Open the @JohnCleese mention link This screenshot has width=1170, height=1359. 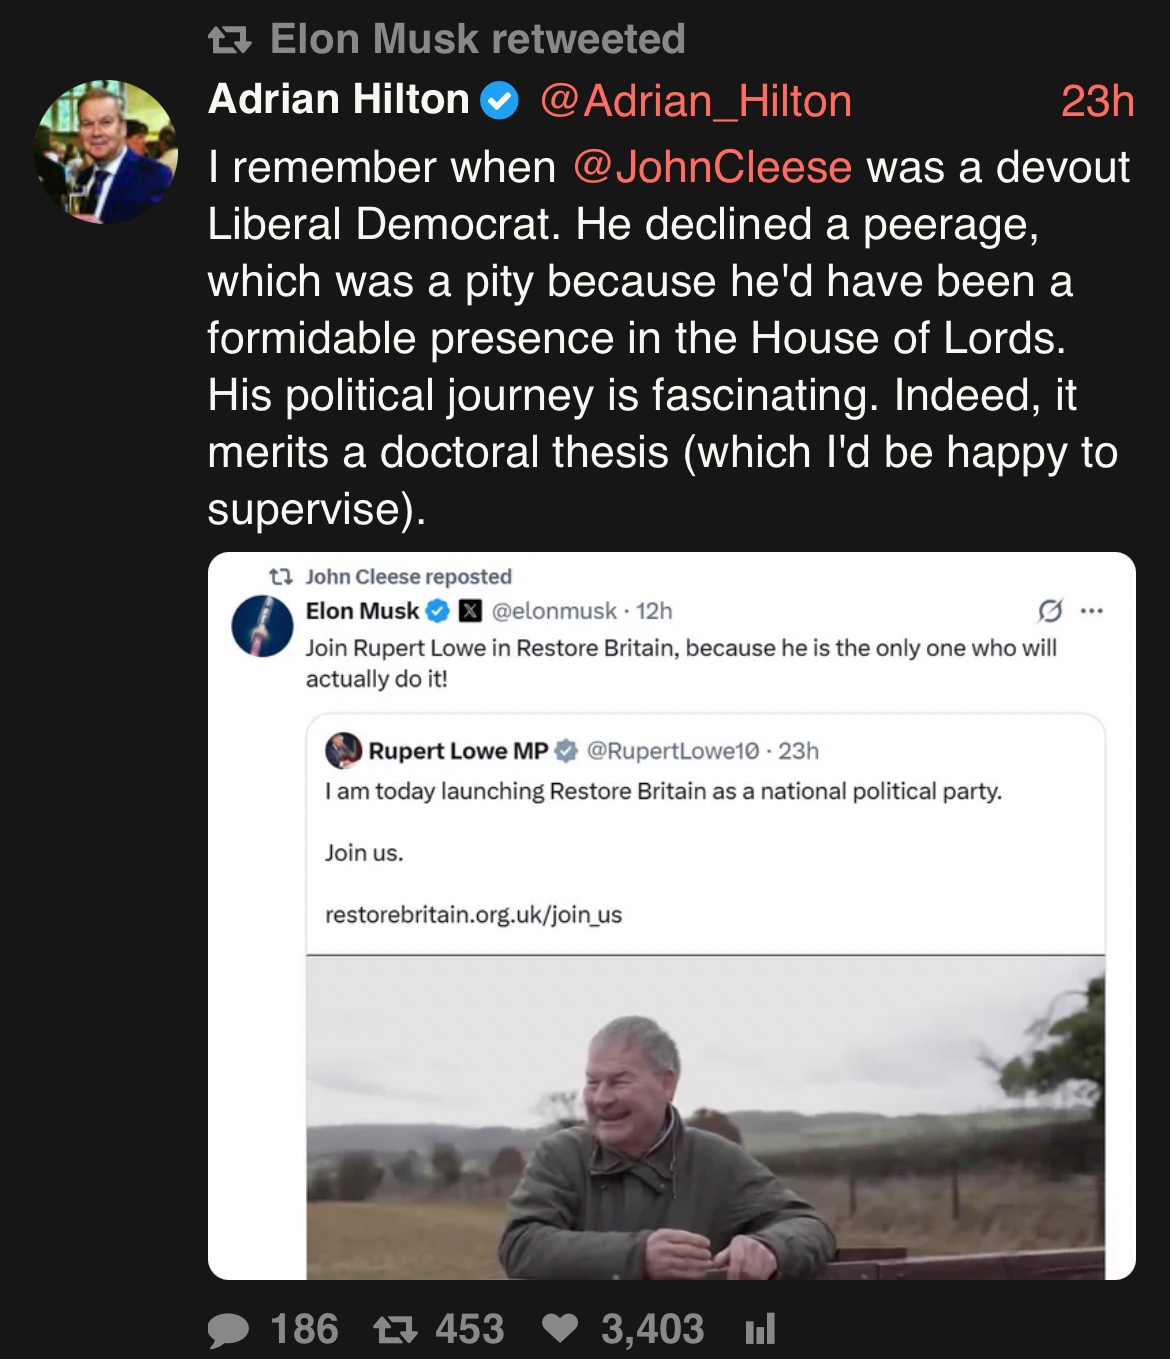(x=712, y=167)
